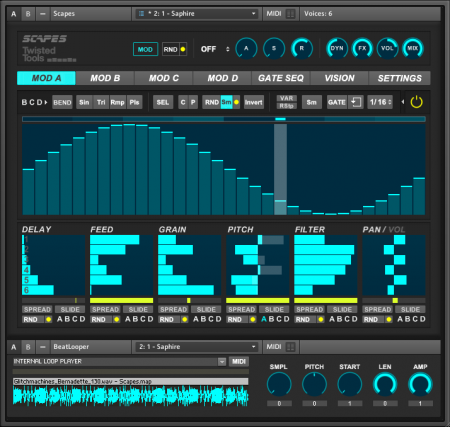The width and height of the screenshot is (450, 427).
Task: Click the PITCH knob in BeatLooper
Action: click(314, 384)
